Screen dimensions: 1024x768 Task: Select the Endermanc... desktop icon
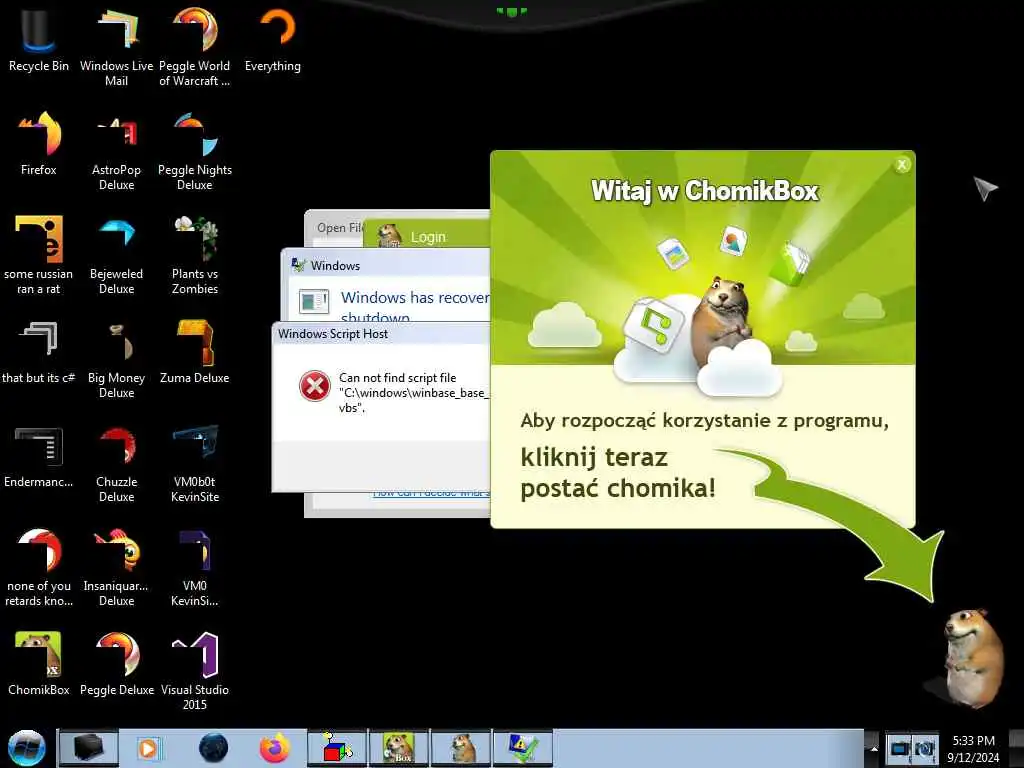click(39, 456)
